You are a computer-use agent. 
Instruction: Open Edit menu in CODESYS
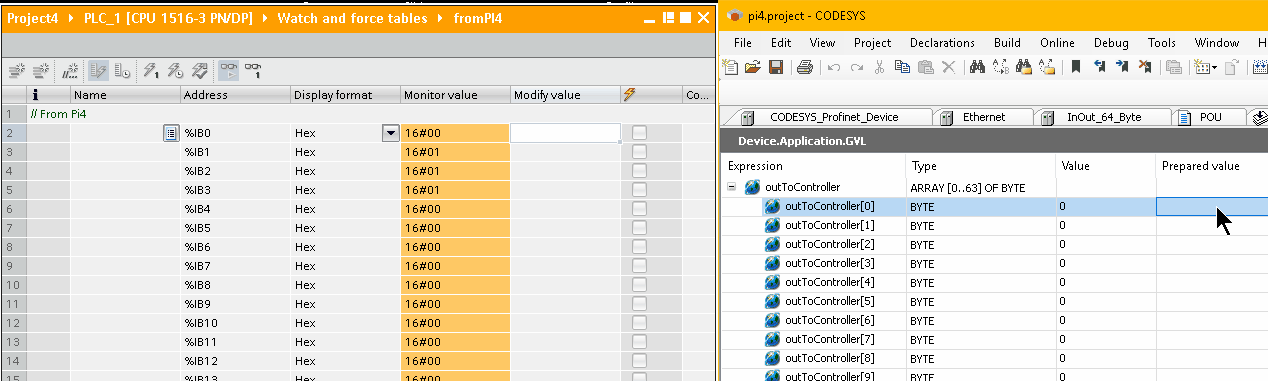(781, 43)
